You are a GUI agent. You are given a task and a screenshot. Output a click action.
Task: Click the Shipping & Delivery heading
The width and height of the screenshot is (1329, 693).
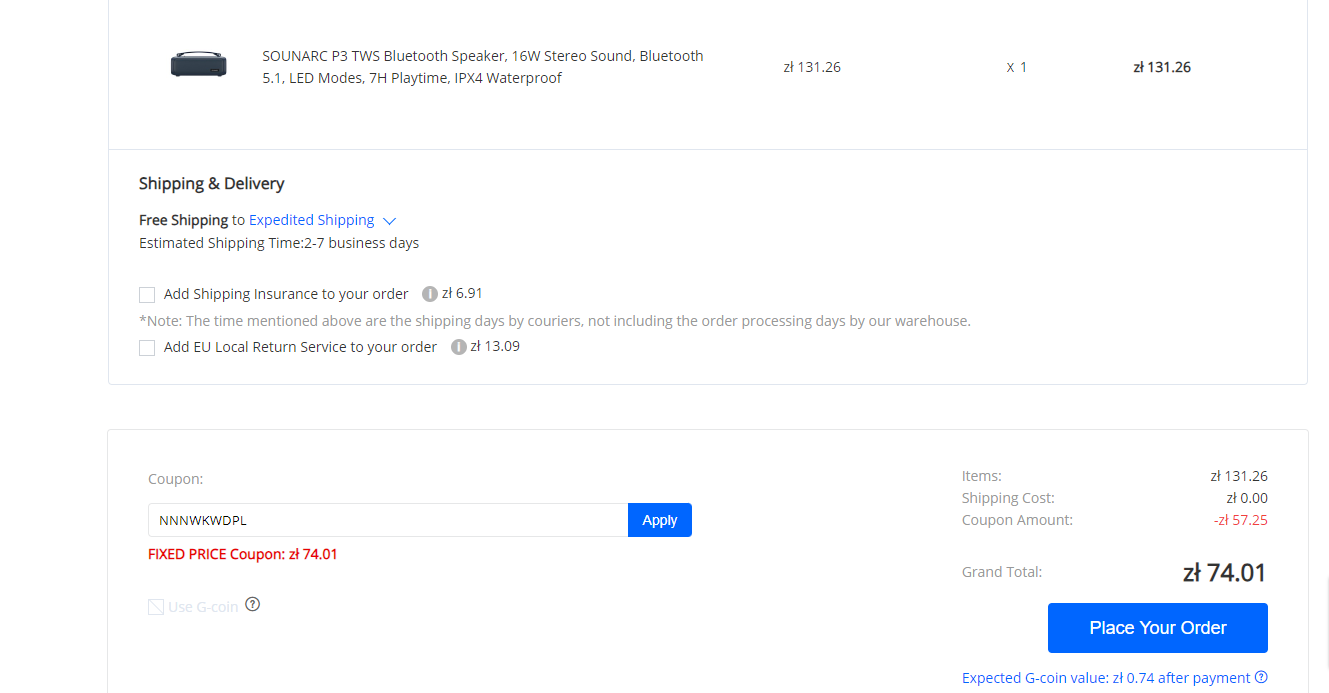click(x=211, y=184)
